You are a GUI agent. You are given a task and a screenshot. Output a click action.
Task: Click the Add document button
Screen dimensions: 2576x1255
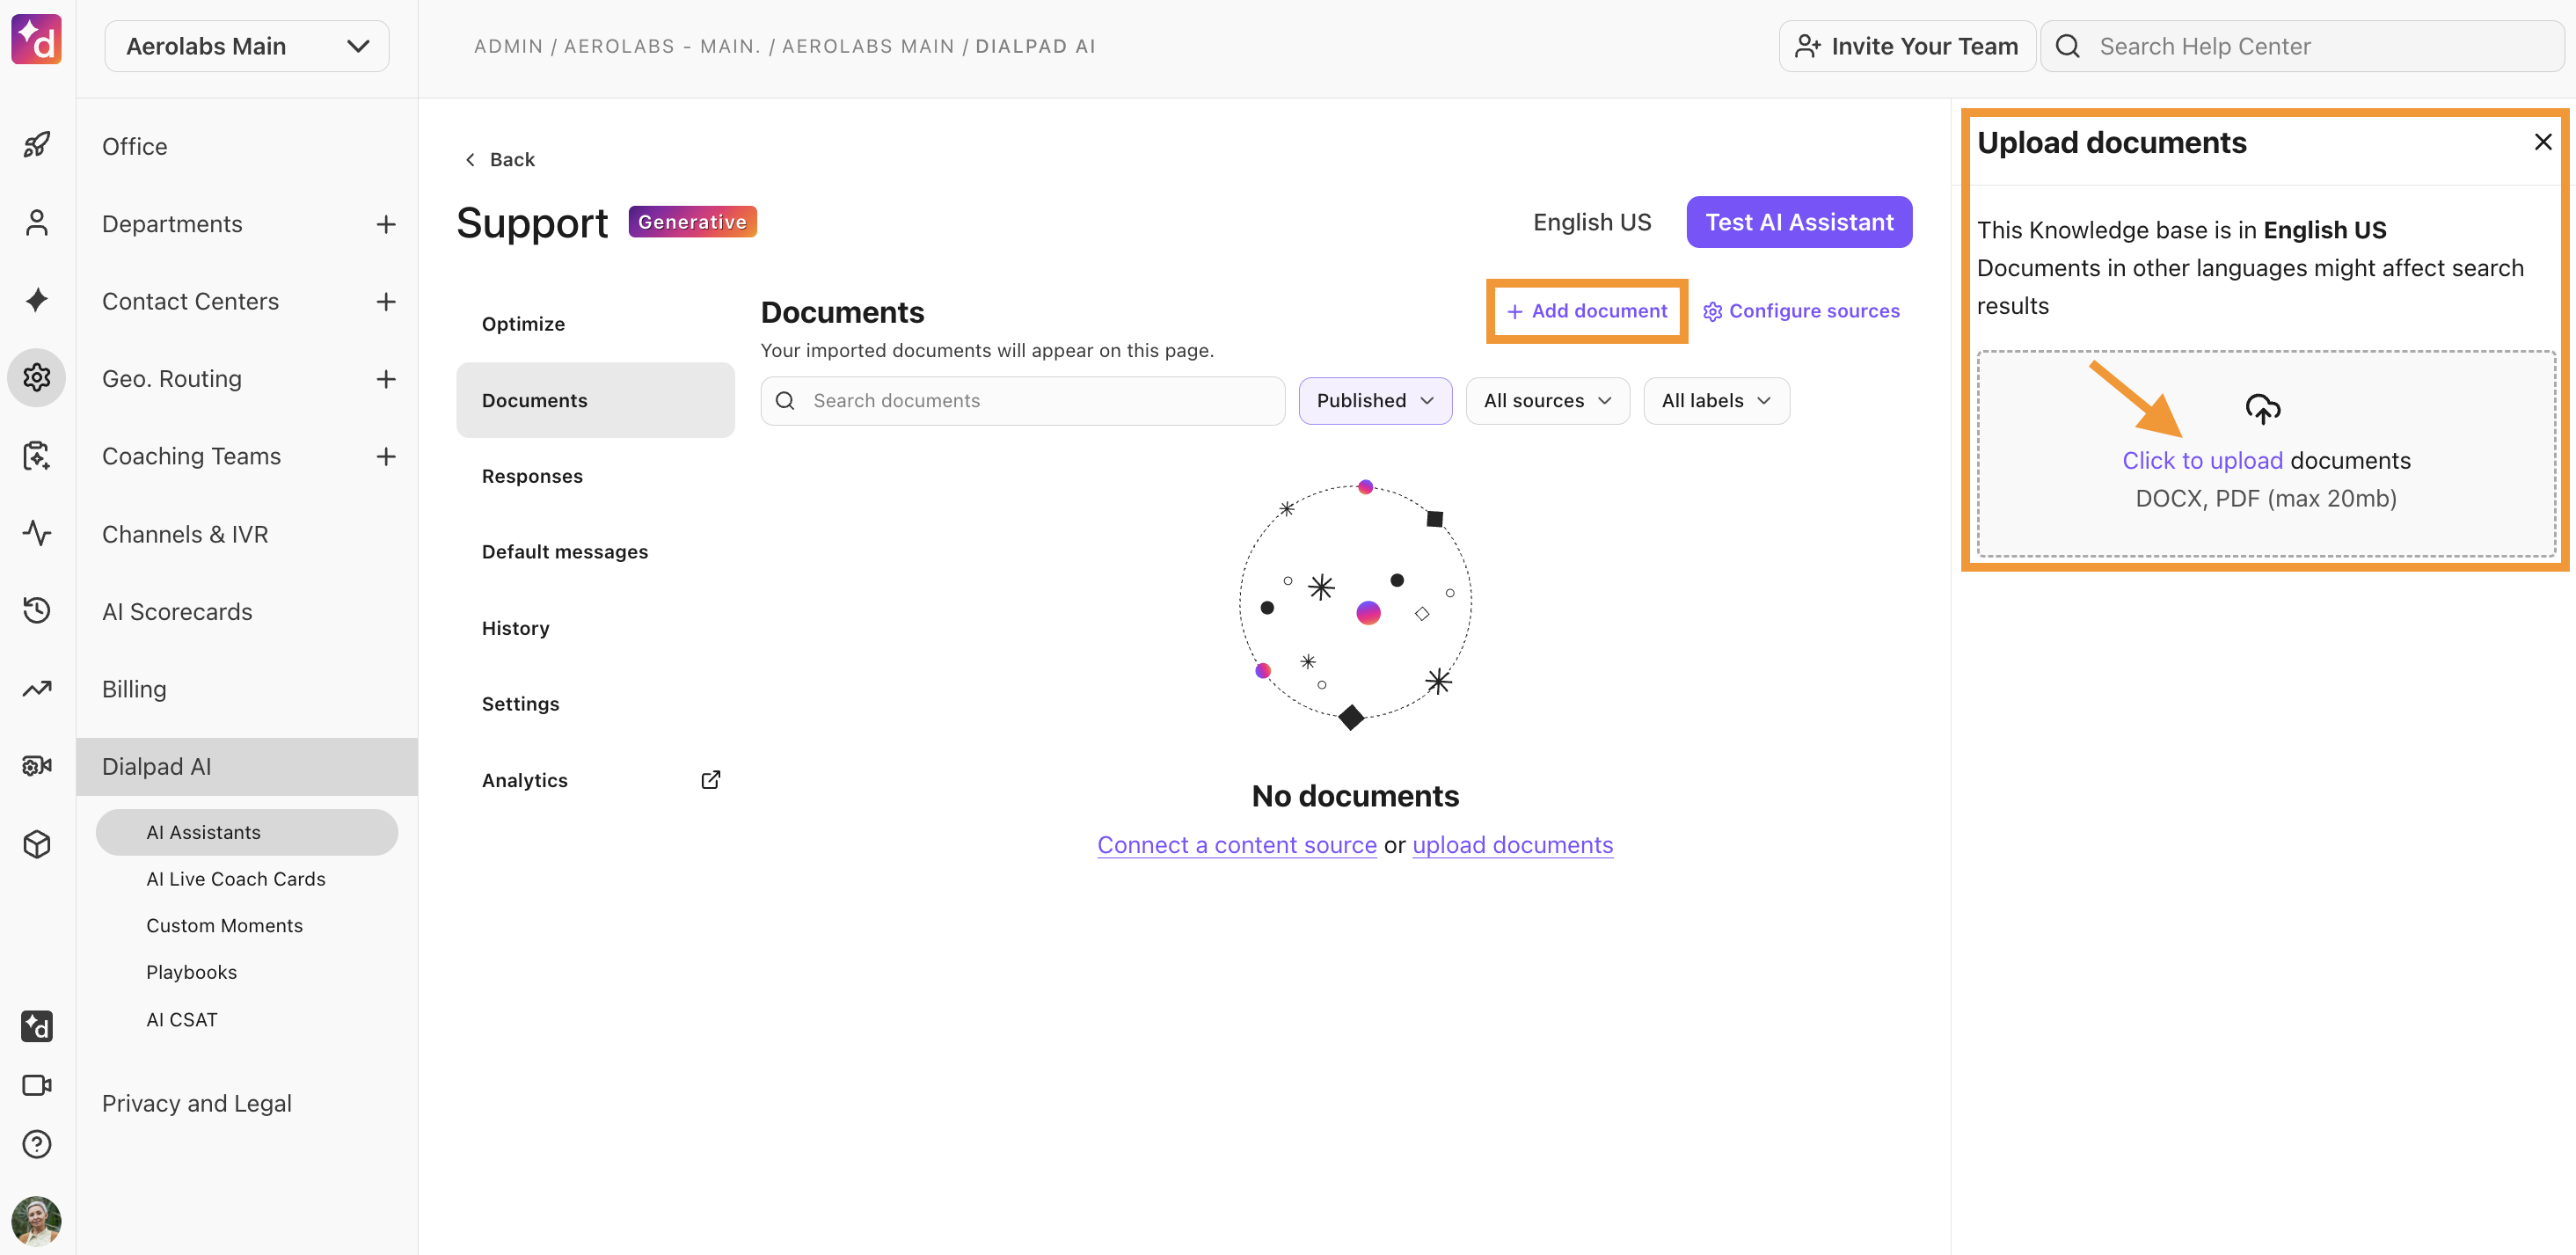1587,311
